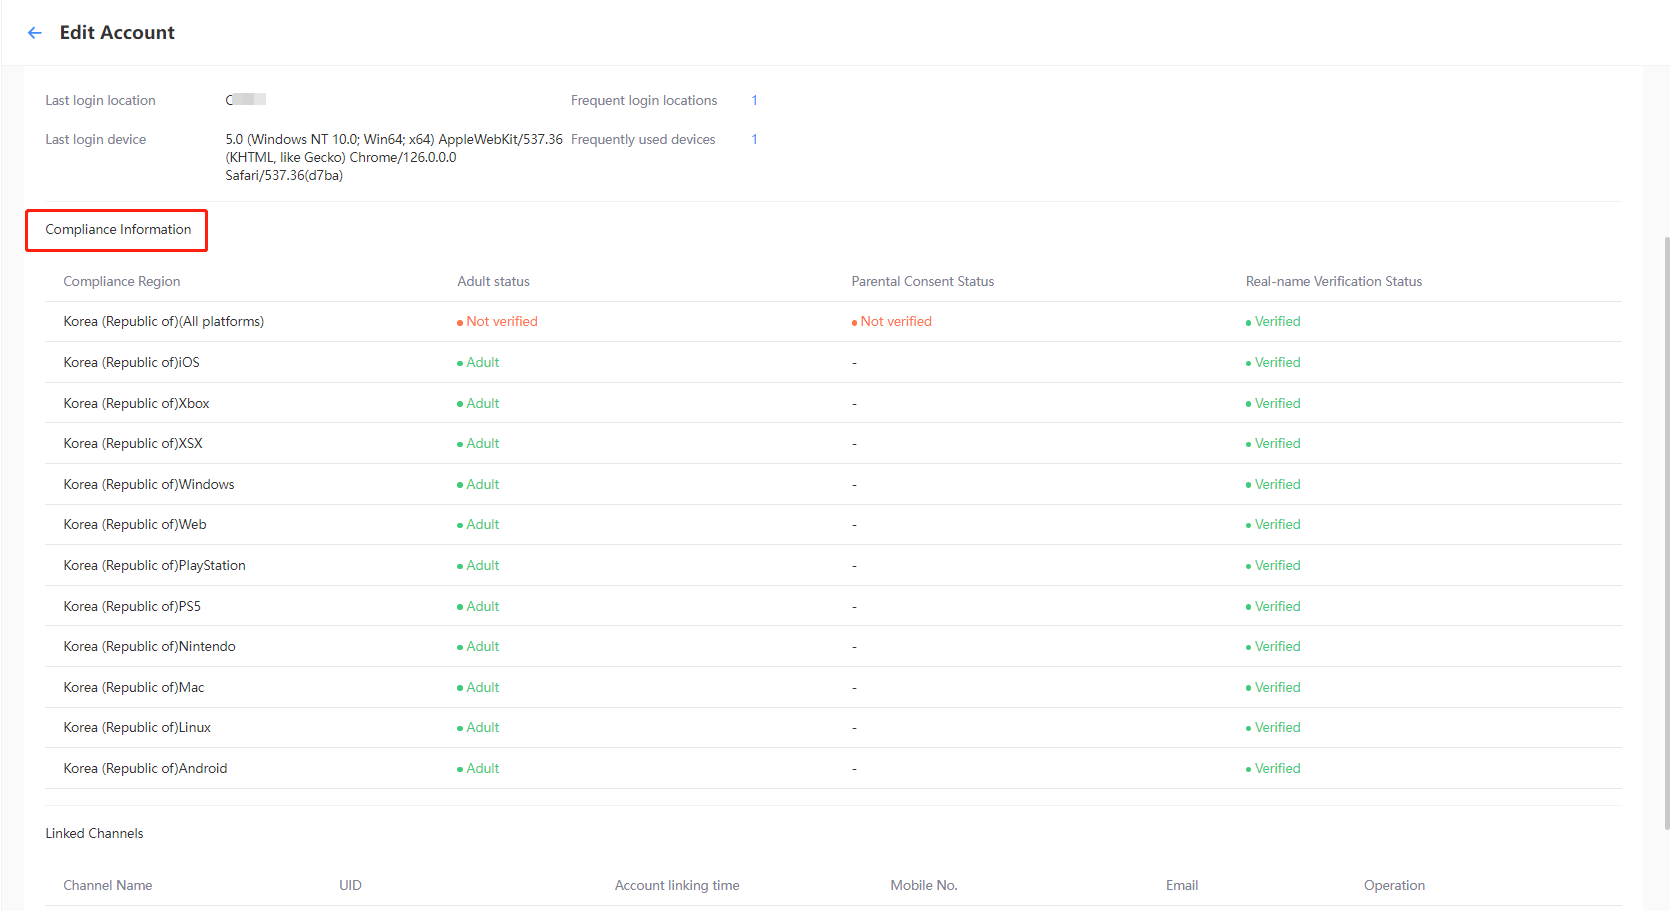Screen dimensions: 1670x911
Task: Click the Adult status column header
Action: 493,282
